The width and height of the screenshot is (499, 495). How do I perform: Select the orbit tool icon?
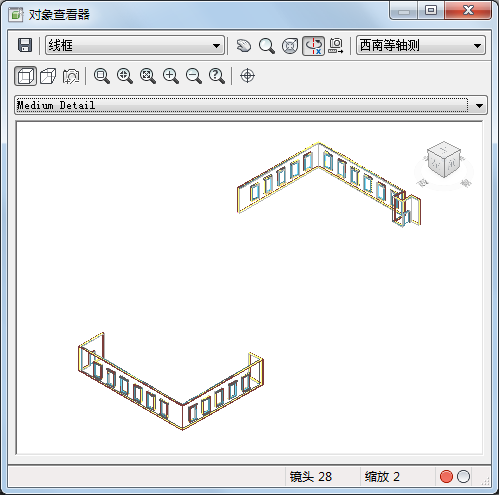290,46
